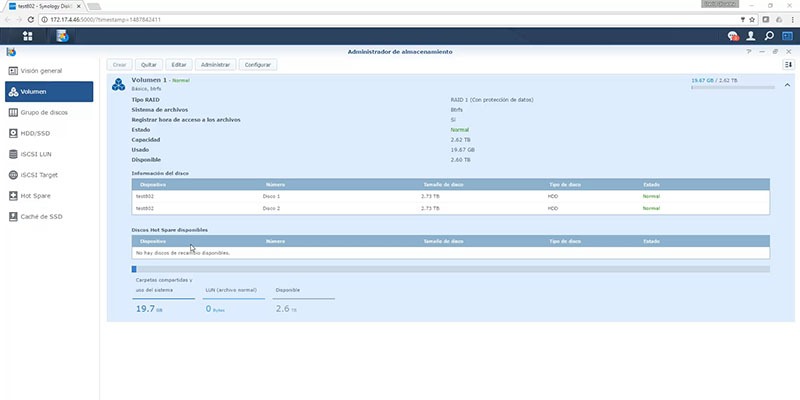Click the Configurar button
Image resolution: width=800 pixels, height=400 pixels.
click(258, 65)
